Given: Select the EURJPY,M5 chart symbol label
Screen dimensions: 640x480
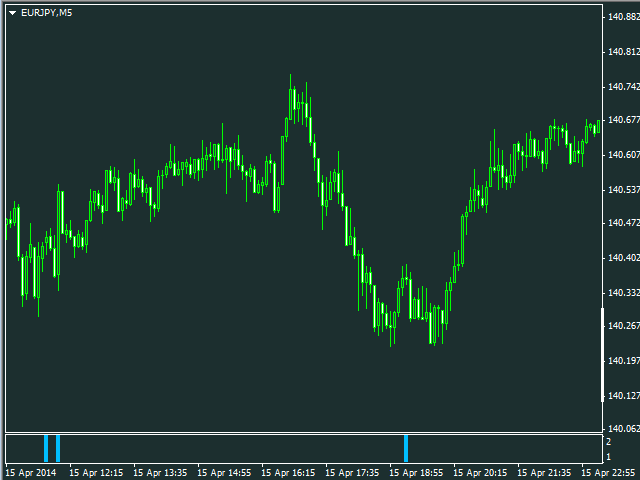Looking at the screenshot, I should (47, 13).
